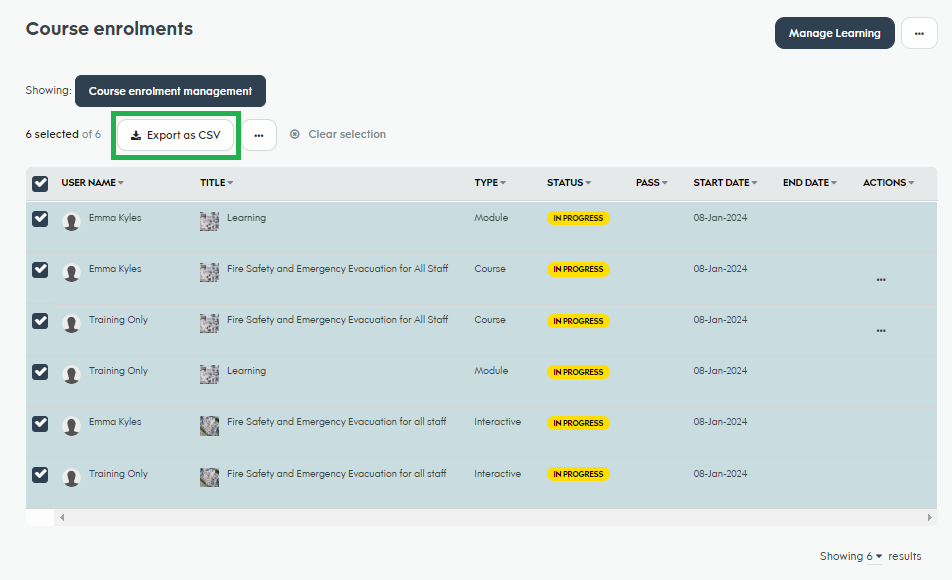The width and height of the screenshot is (952, 580).
Task: Uncheck Training Only Interactive row checkbox
Action: click(40, 474)
